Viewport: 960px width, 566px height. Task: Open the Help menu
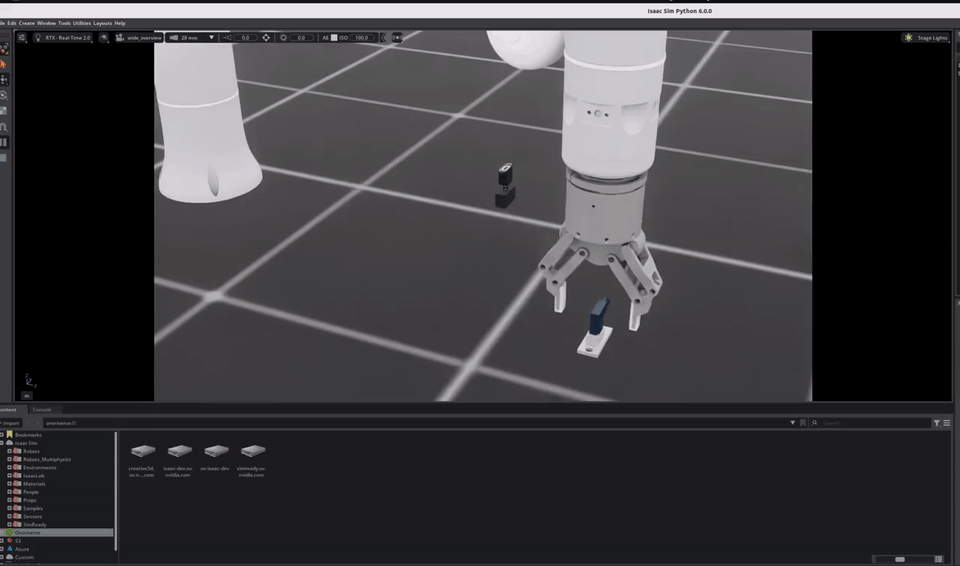120,23
